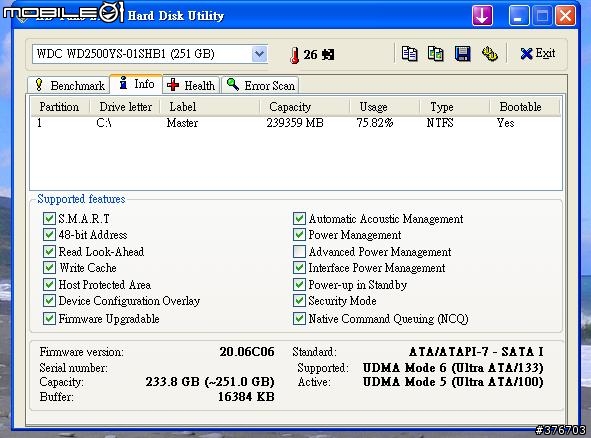The image size is (591, 438).
Task: Click firmware version value '20.06C06'
Action: pos(247,352)
